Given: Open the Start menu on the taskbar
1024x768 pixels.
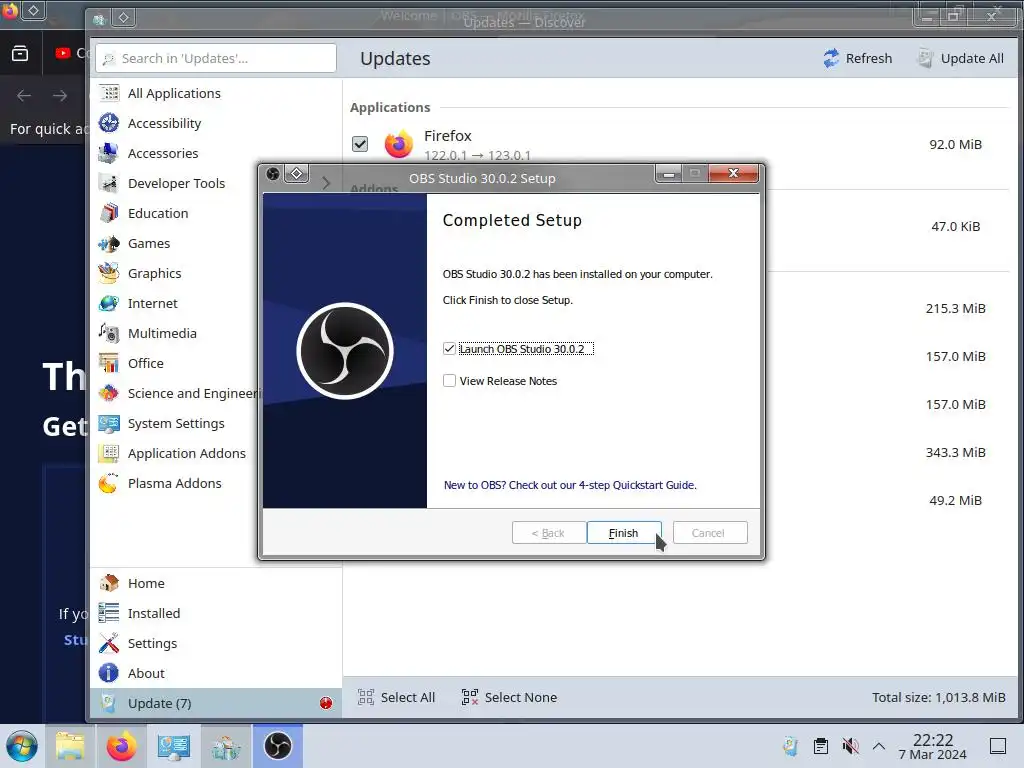Looking at the screenshot, I should click(x=22, y=746).
